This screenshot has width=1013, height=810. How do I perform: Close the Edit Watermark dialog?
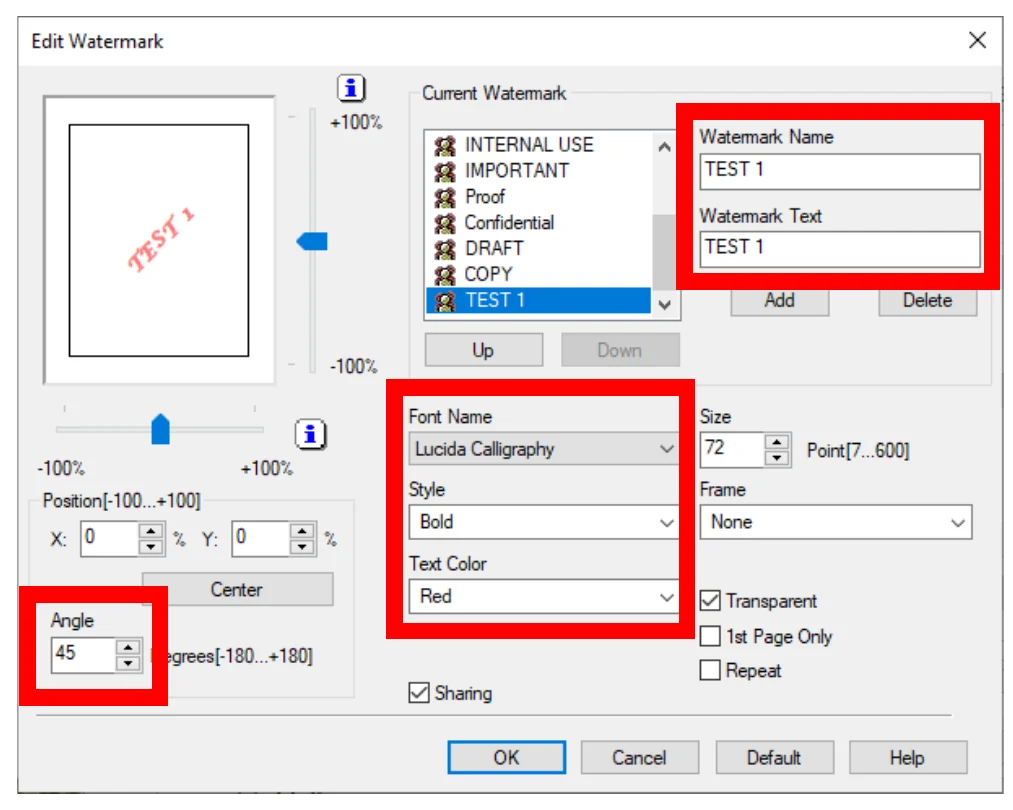(977, 40)
